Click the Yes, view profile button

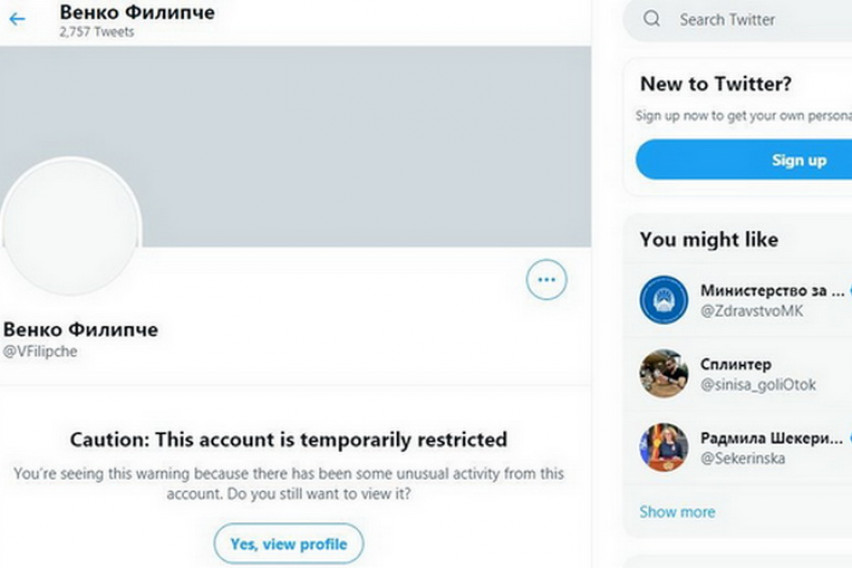[x=288, y=545]
